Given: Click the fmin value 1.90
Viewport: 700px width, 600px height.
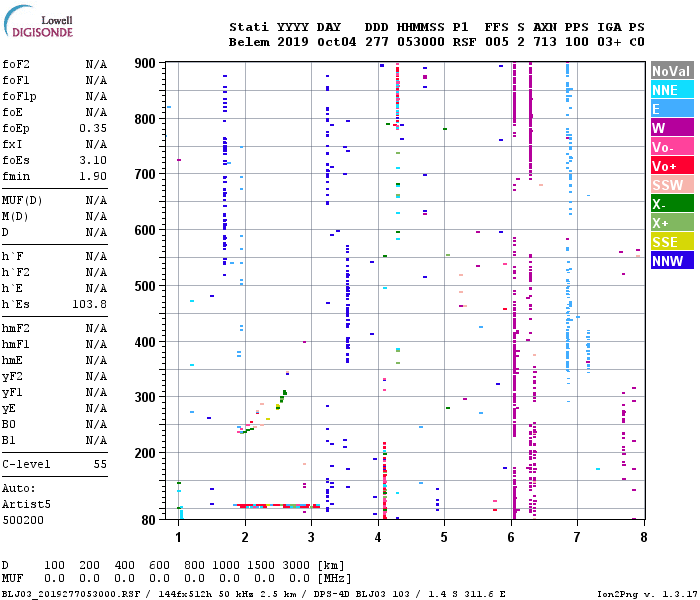Looking at the screenshot, I should tap(93, 176).
